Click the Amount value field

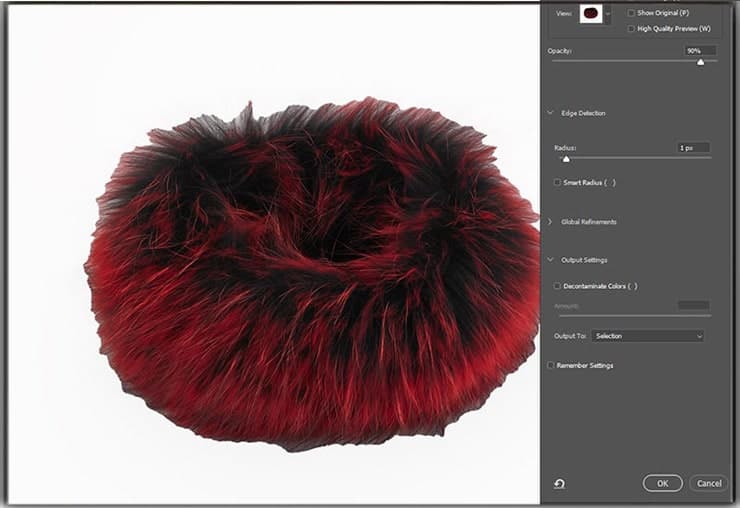693,305
